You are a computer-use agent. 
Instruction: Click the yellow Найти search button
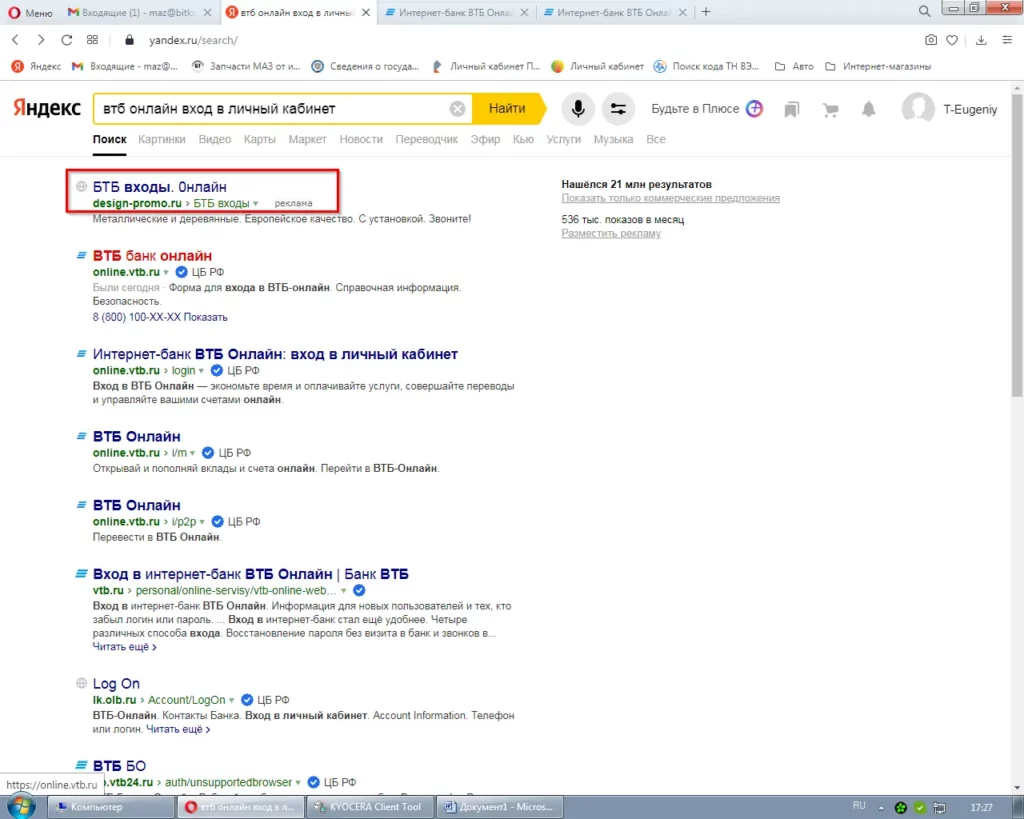tap(507, 109)
